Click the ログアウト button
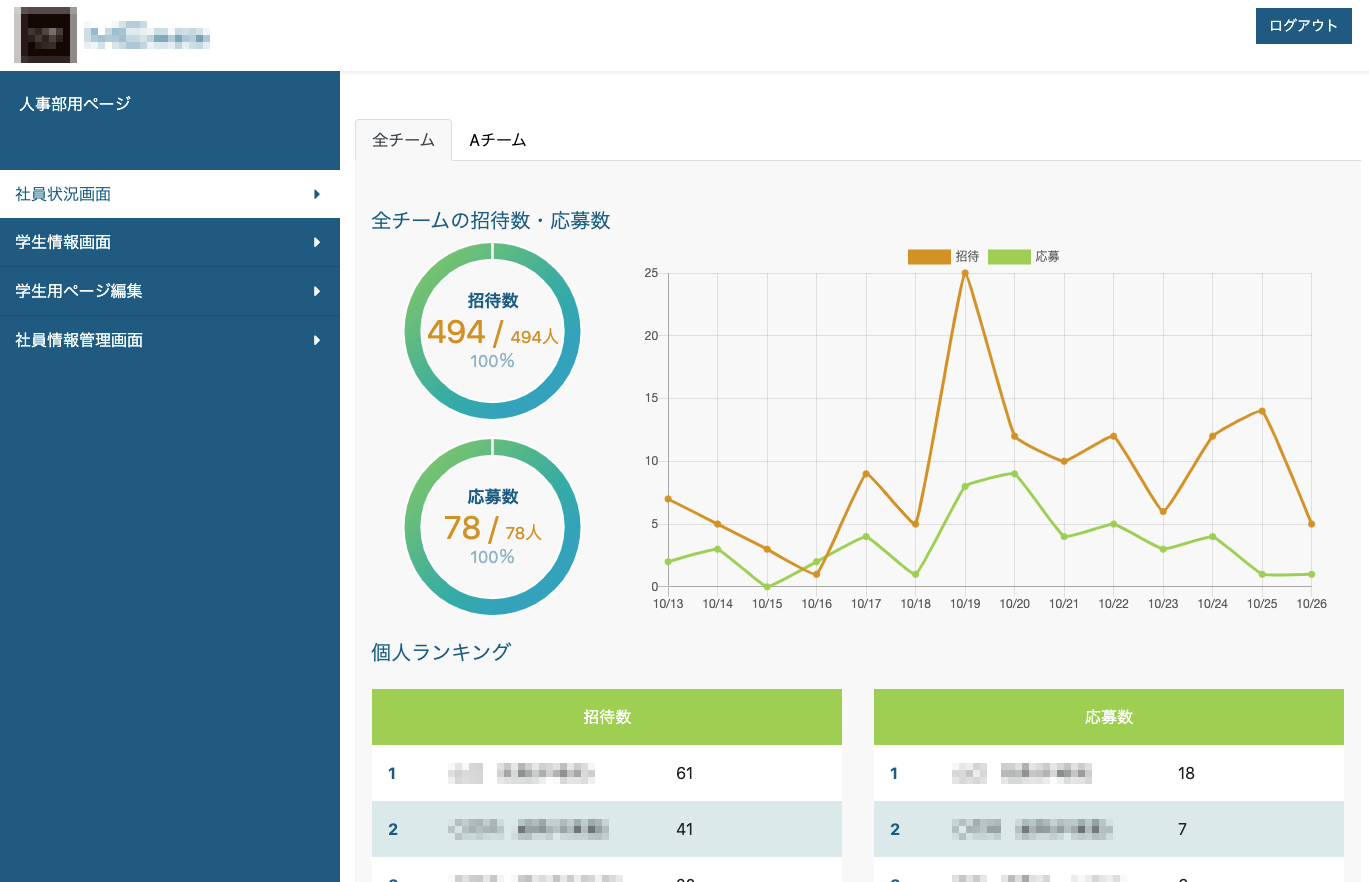Viewport: 1369px width, 882px height. [x=1302, y=26]
